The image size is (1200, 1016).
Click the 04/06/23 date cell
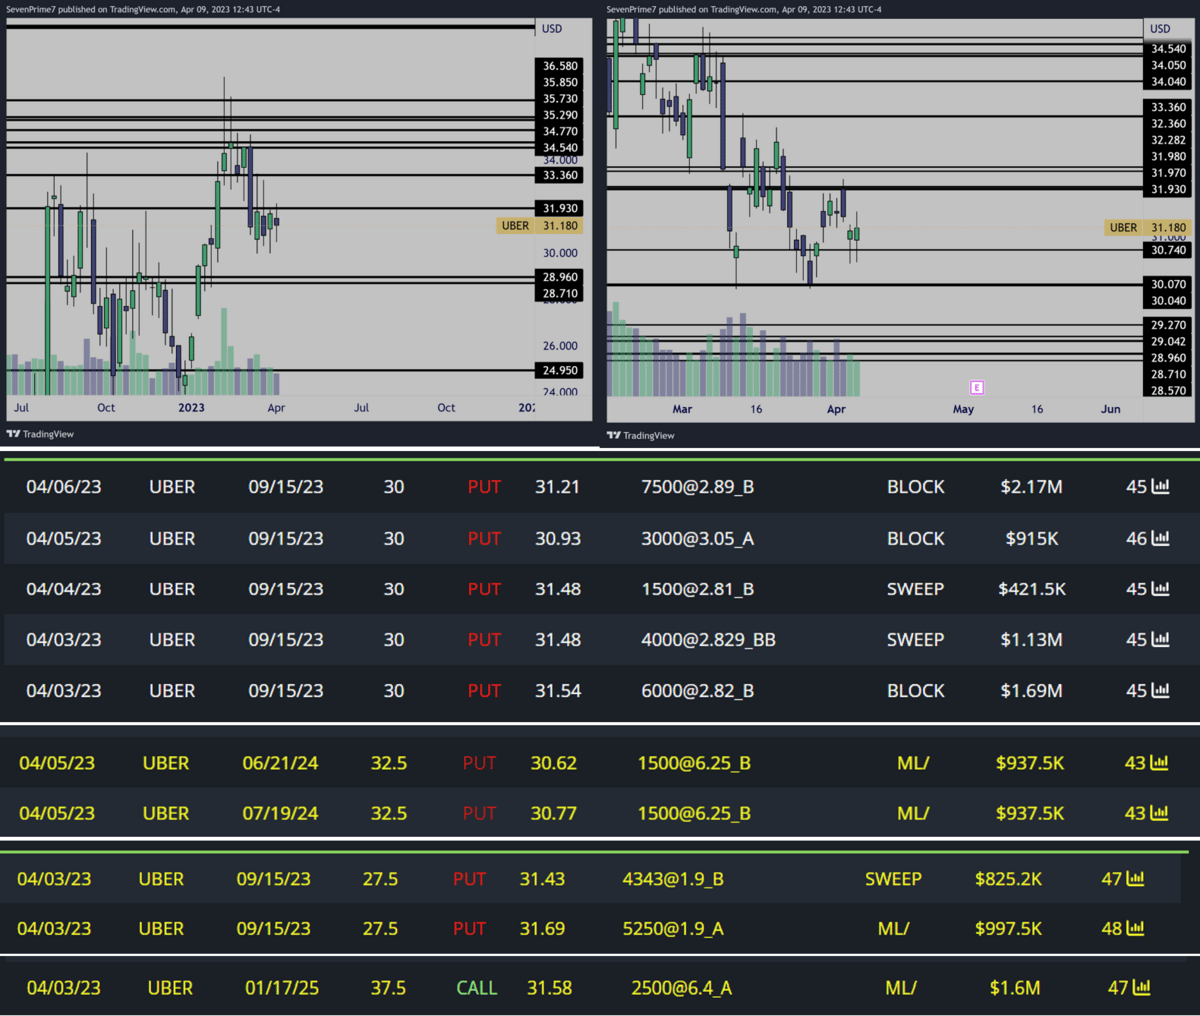(64, 487)
